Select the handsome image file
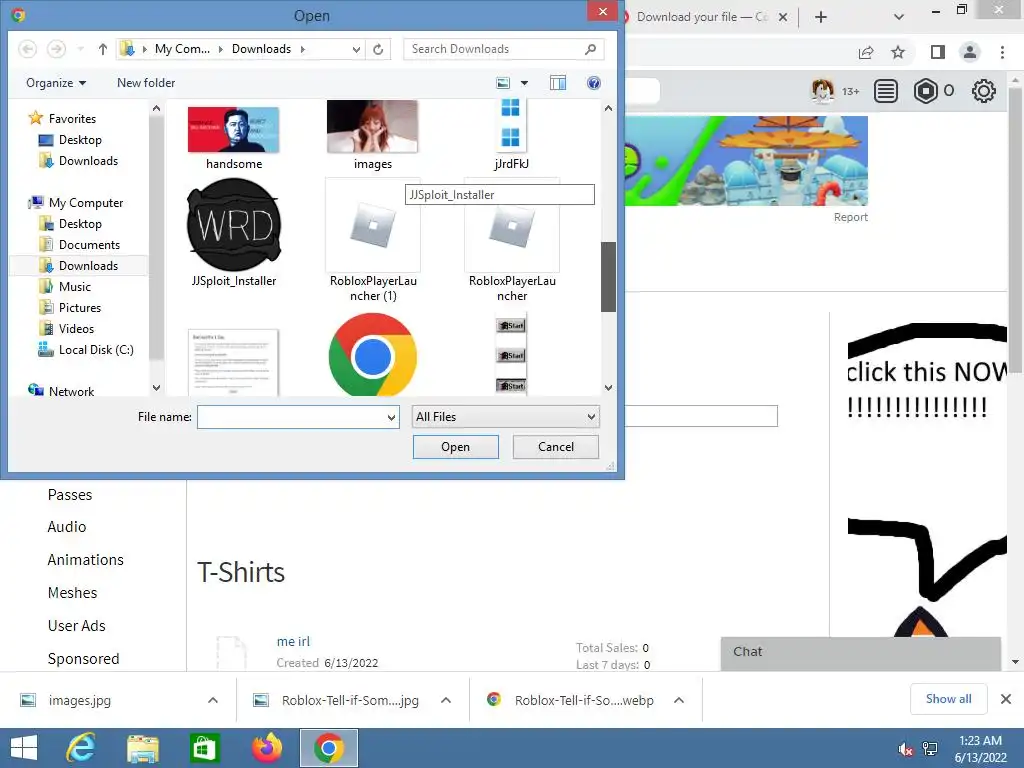This screenshot has height=768, width=1024. click(x=234, y=138)
